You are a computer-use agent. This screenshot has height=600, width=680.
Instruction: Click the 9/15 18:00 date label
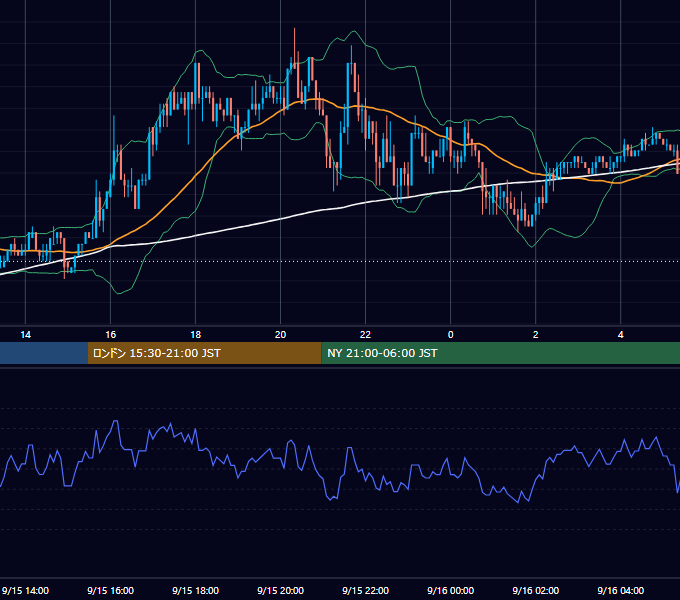(x=196, y=590)
